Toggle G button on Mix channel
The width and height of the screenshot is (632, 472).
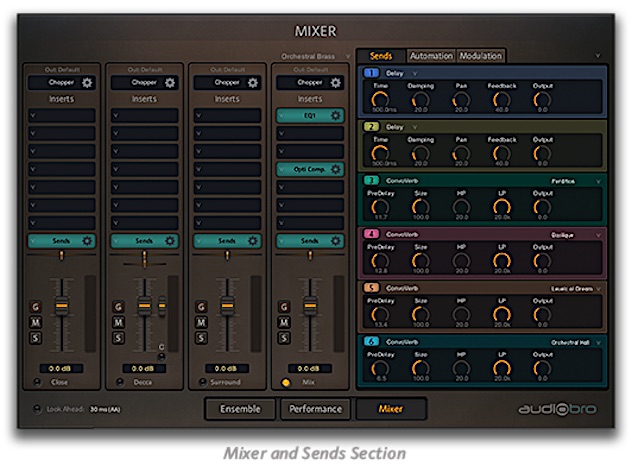pos(284,307)
